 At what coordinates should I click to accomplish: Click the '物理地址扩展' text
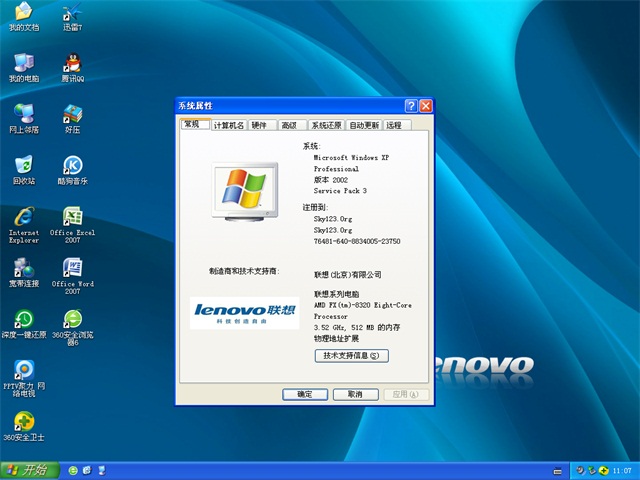[336, 338]
